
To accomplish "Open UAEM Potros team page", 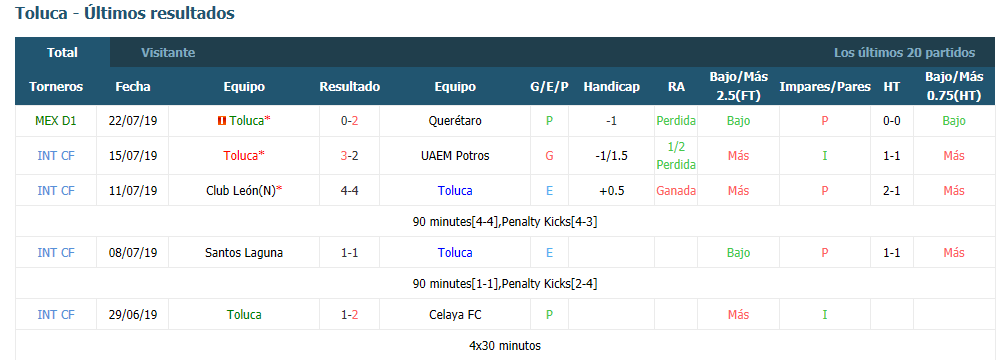I will 455,155.
